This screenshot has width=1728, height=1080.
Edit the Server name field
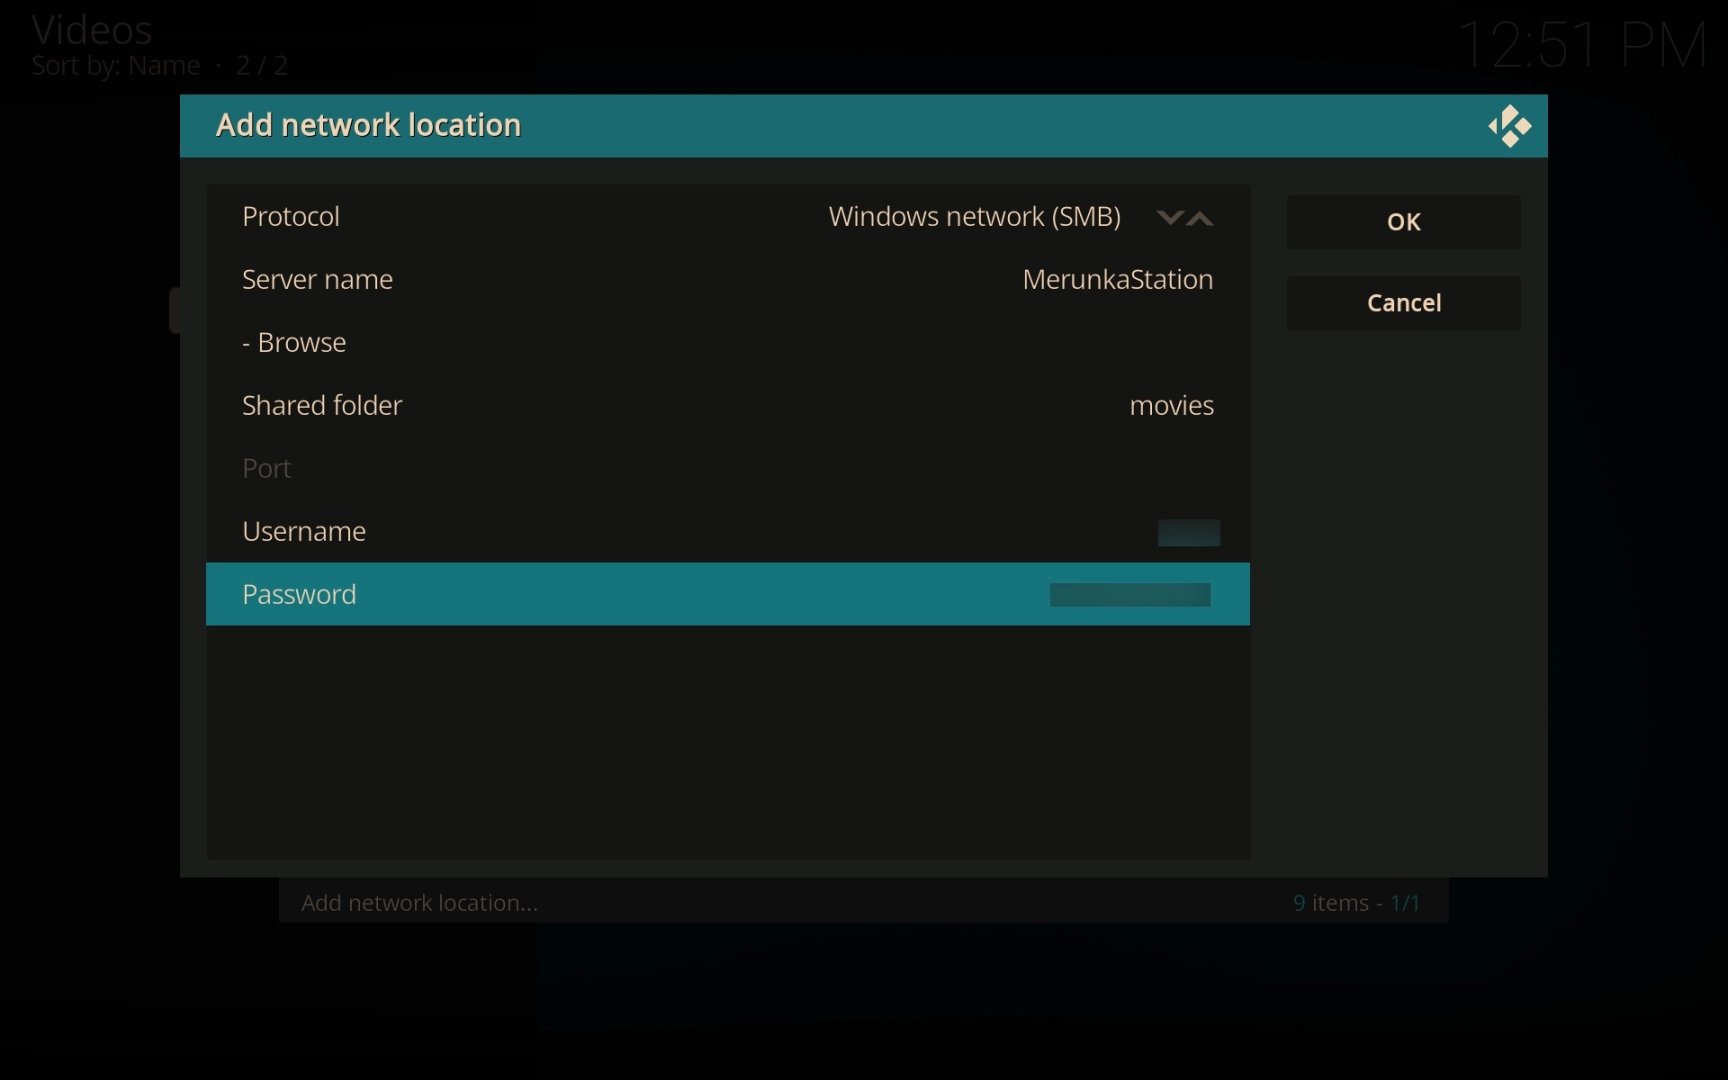point(728,279)
